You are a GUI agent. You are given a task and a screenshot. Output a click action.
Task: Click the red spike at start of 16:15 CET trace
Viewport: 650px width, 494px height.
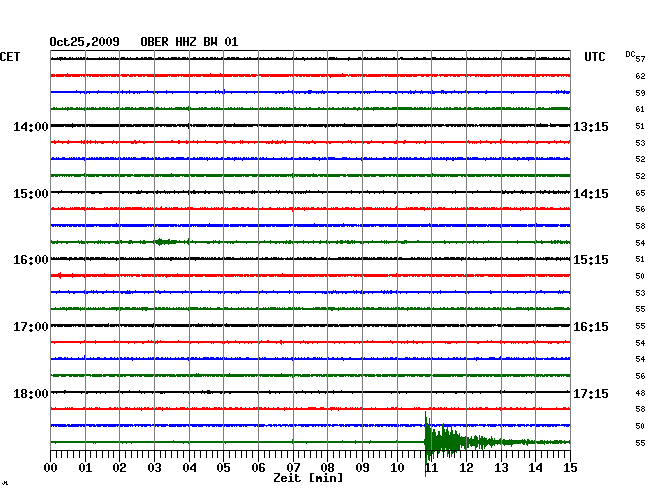pos(60,275)
